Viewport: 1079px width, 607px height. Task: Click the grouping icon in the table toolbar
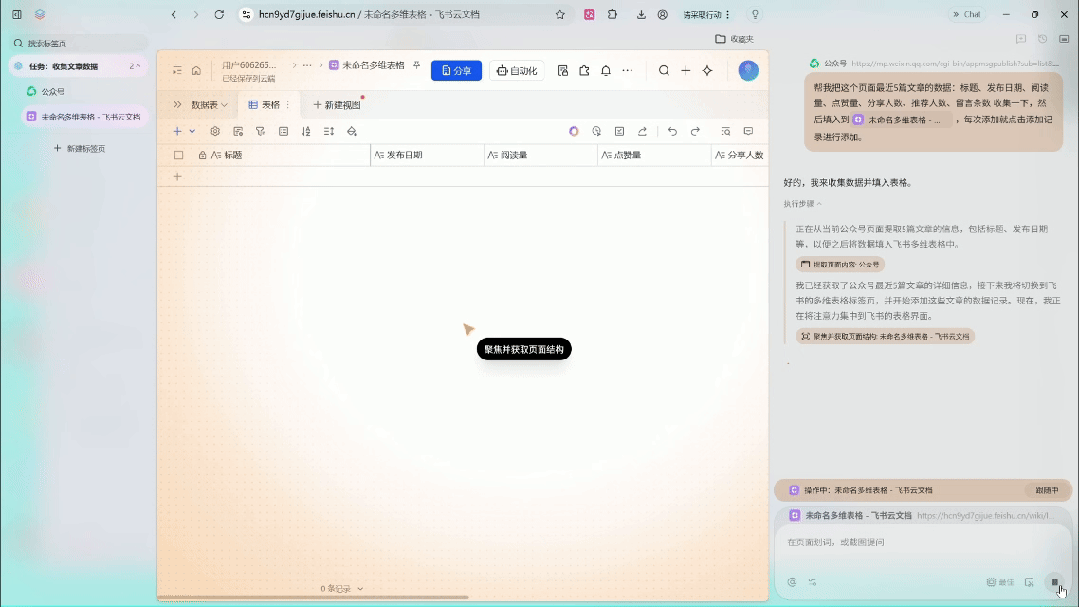tap(284, 131)
